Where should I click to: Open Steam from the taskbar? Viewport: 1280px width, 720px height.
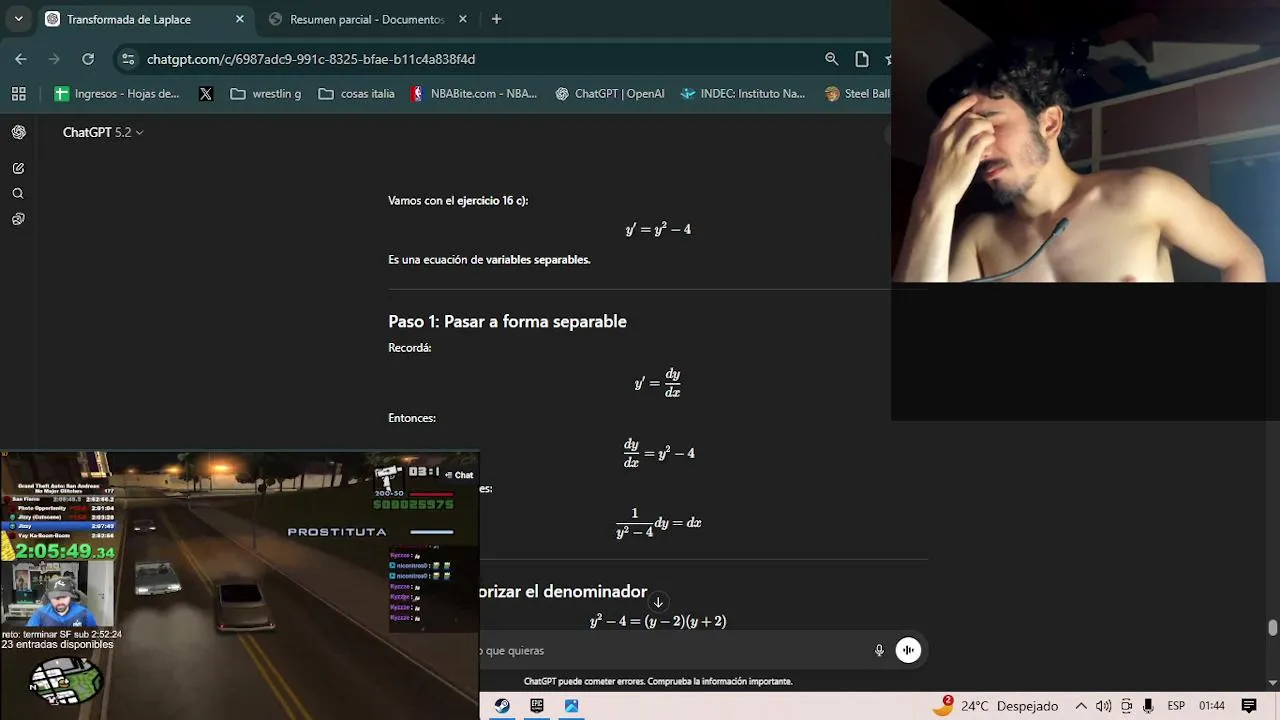[502, 705]
